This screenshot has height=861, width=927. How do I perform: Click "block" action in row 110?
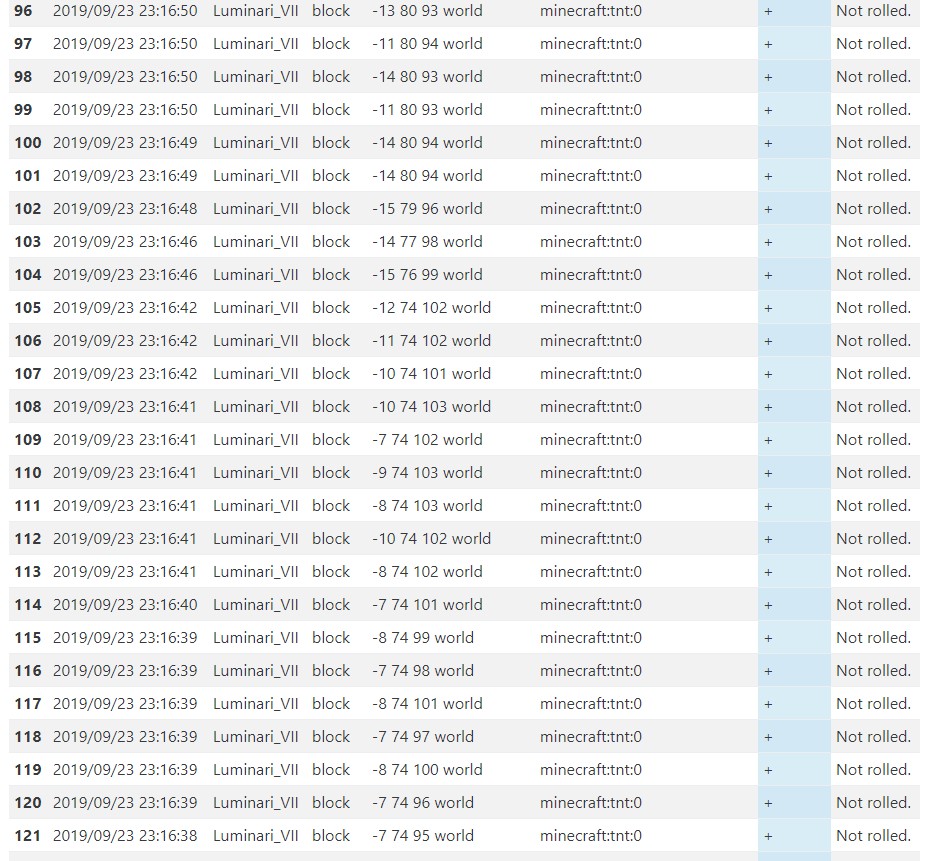331,472
